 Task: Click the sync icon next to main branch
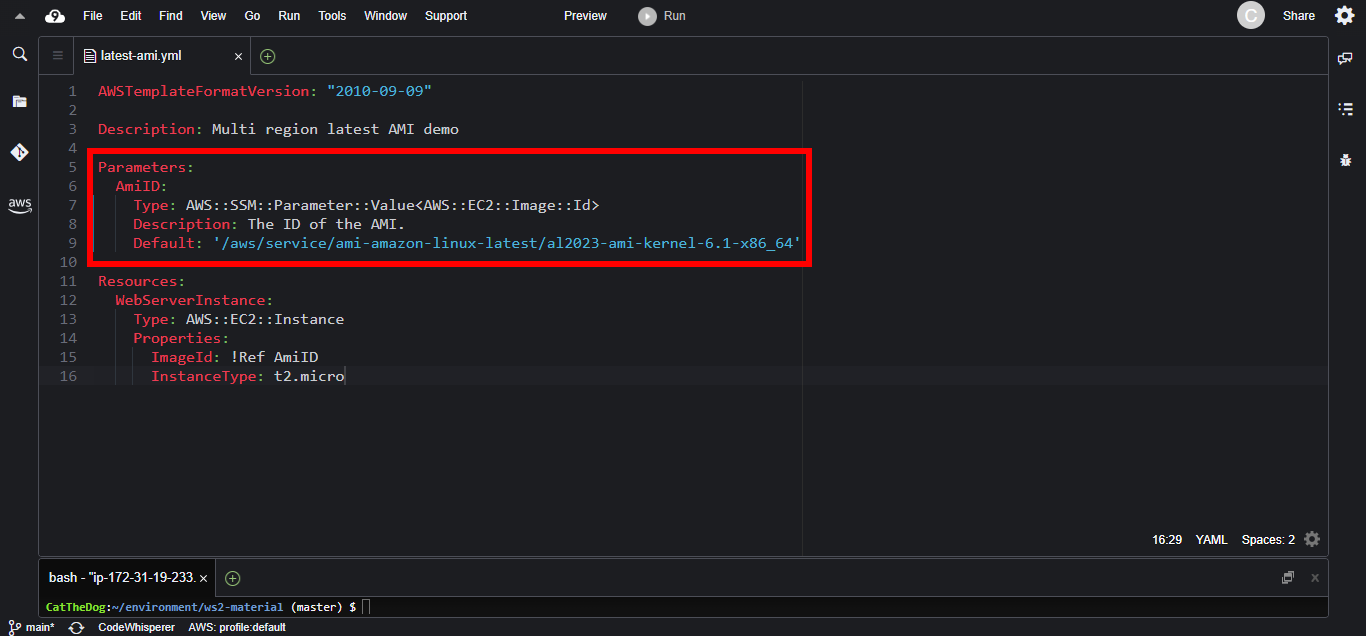(76, 627)
